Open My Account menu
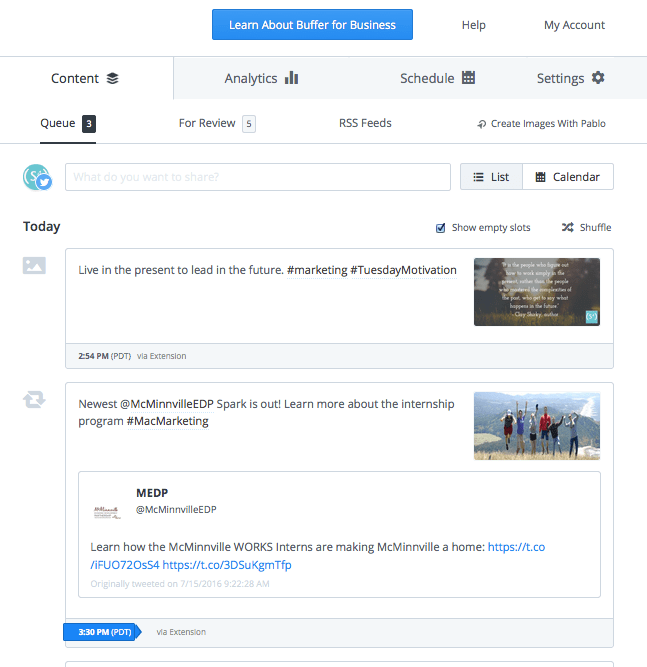The height and width of the screenshot is (667, 647). point(574,25)
